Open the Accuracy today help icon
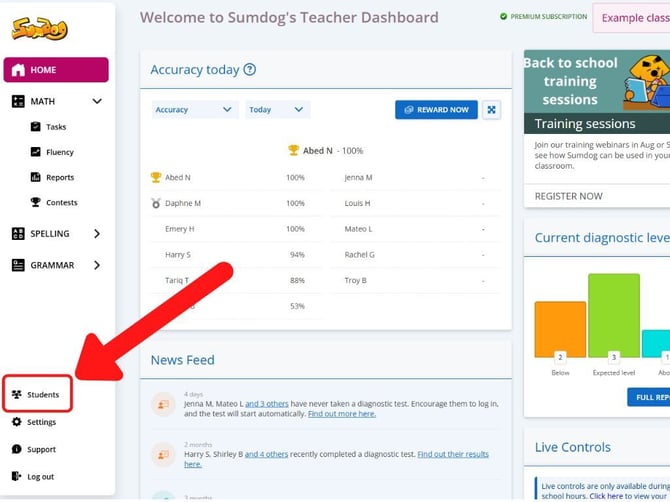The width and height of the screenshot is (670, 502). click(250, 69)
